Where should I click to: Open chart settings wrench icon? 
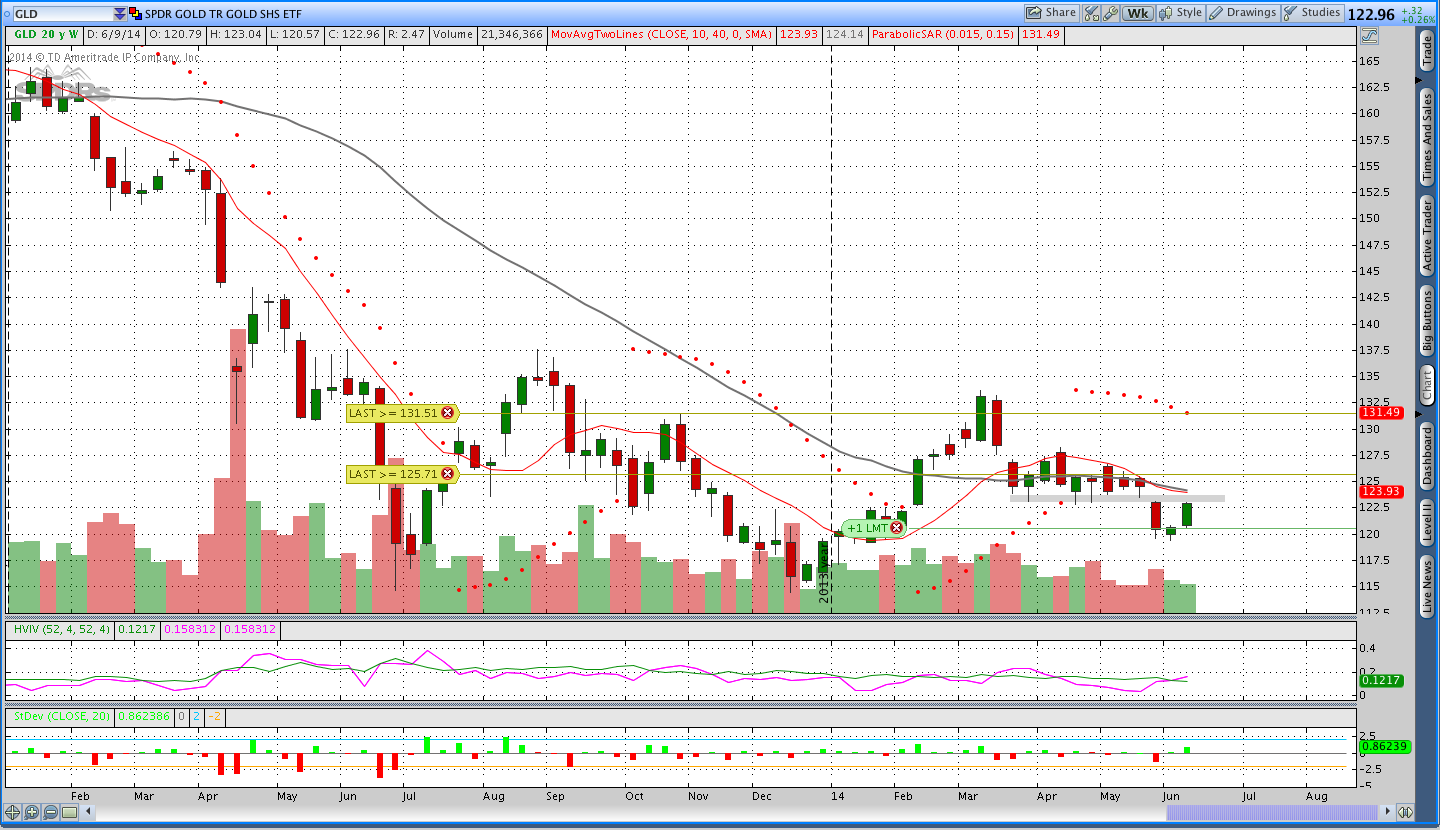pos(1110,13)
